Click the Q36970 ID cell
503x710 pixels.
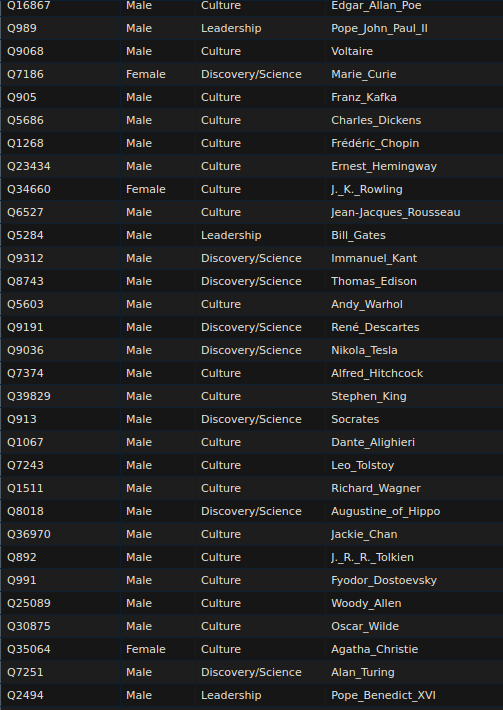click(x=61, y=534)
